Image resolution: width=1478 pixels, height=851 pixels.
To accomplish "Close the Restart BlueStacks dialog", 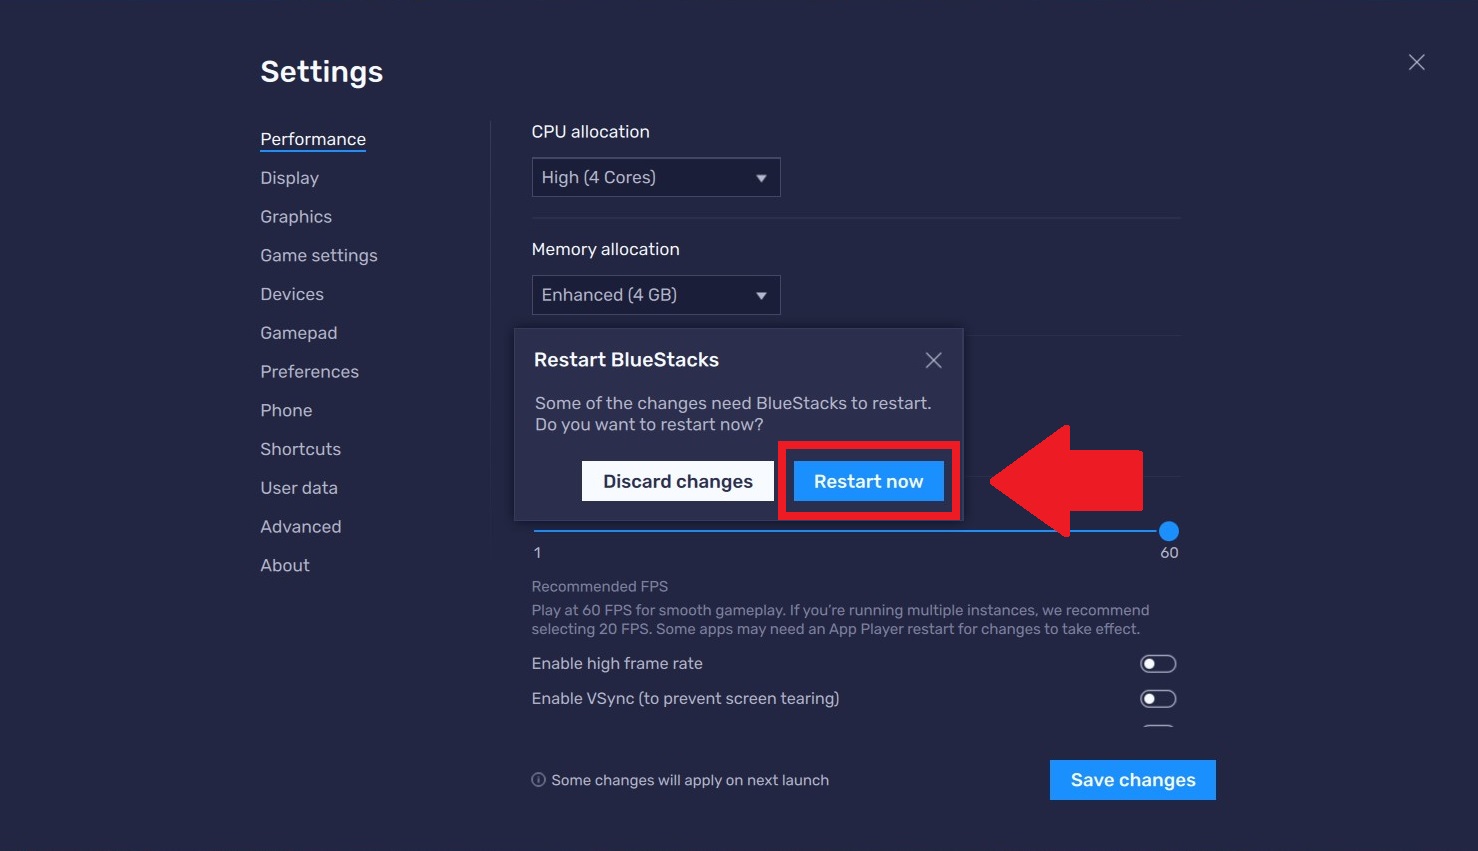I will point(933,359).
